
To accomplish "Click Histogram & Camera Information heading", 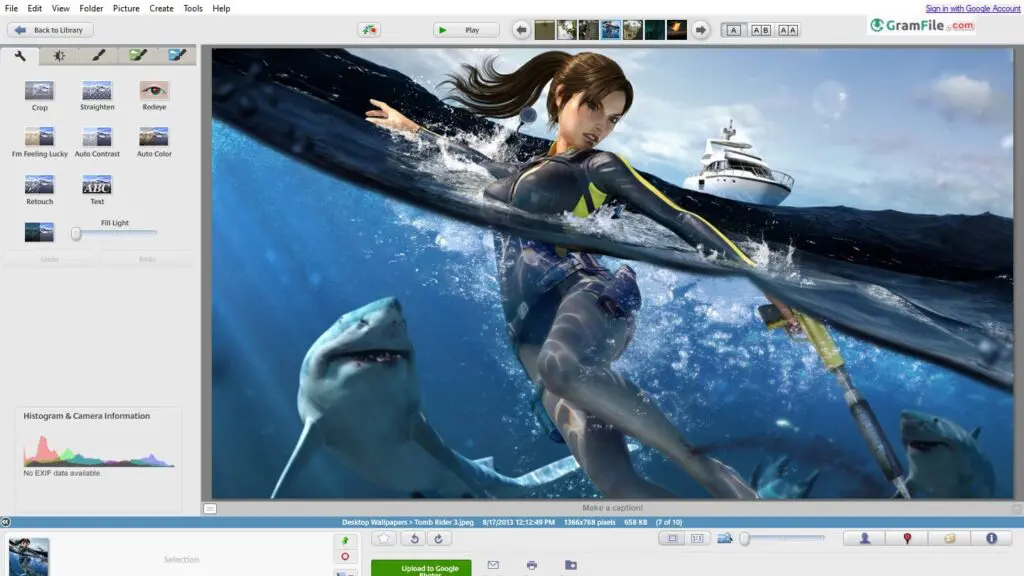I will pyautogui.click(x=87, y=416).
